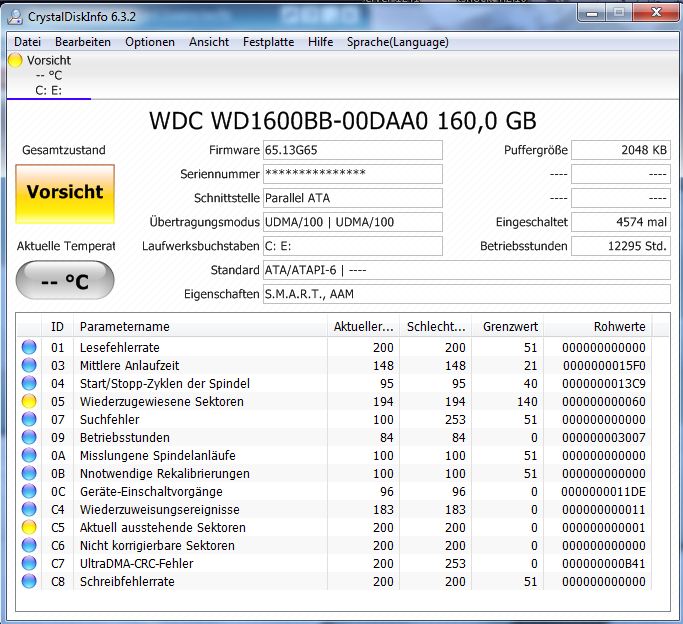This screenshot has height=624, width=683.
Task: Click the yellow Vorsicht health status button
Action: (x=65, y=194)
